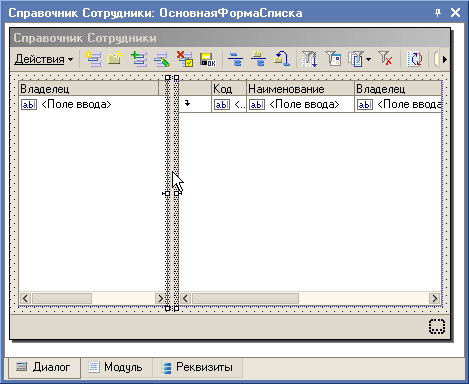Click the filter by current value icon
Screen dimensions: 469x384
pyautogui.click(x=333, y=59)
